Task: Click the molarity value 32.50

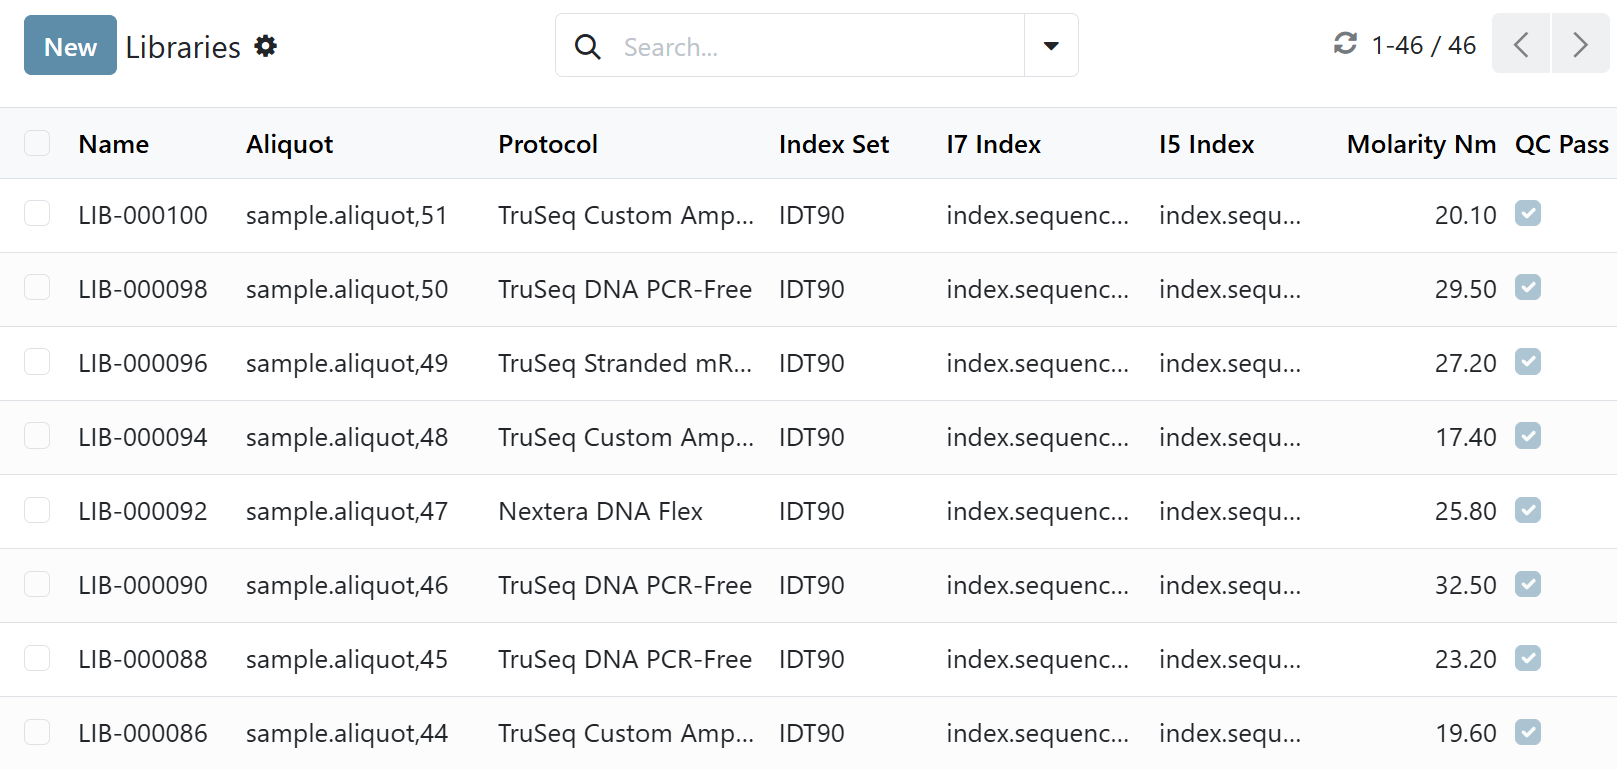Action: (1465, 585)
